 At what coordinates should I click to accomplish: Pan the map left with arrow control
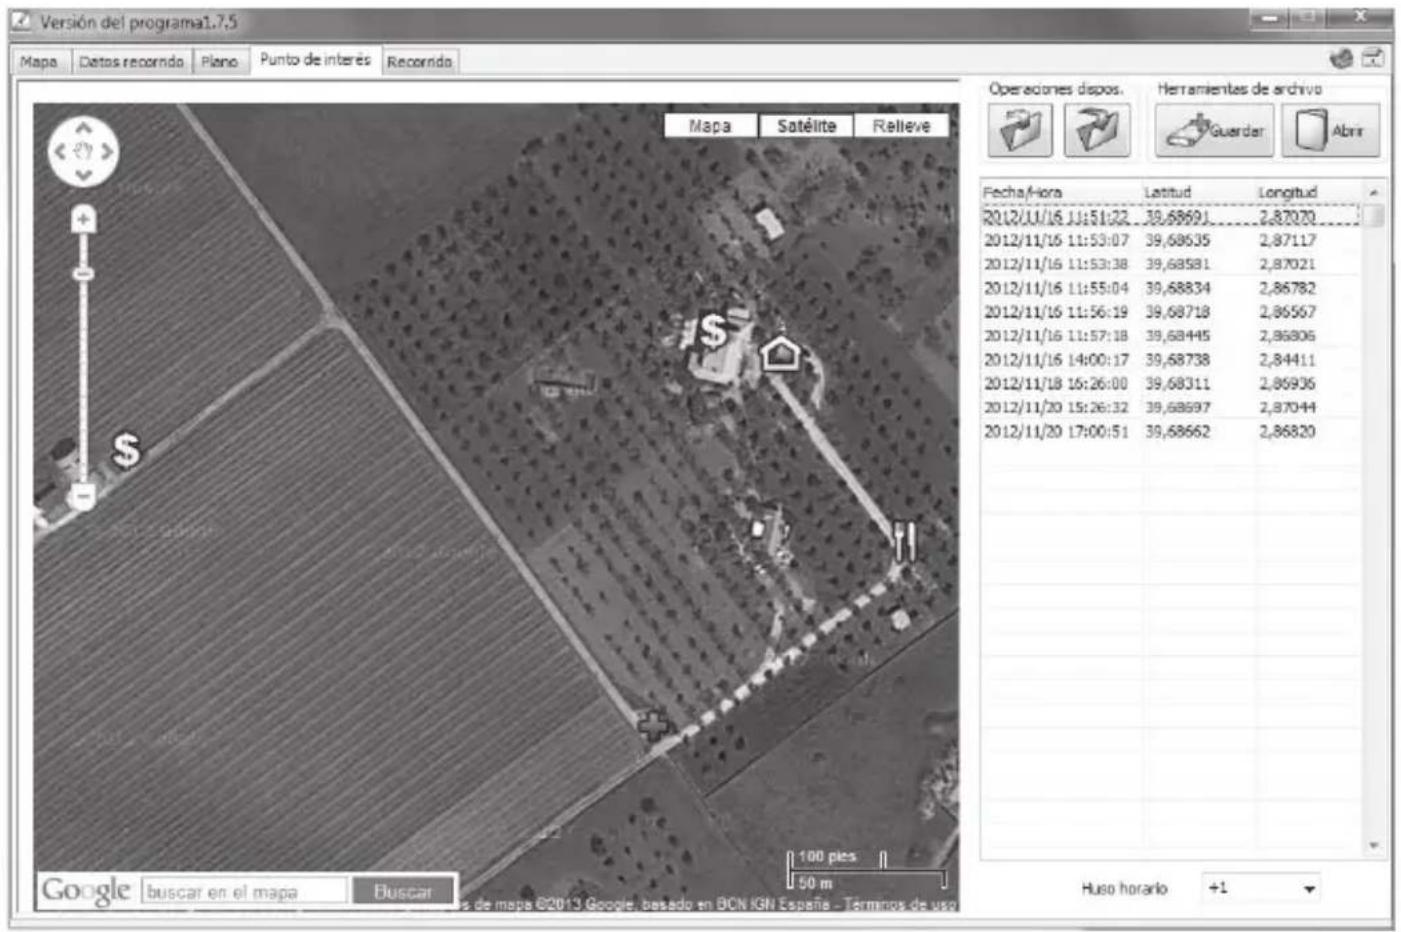tap(60, 152)
